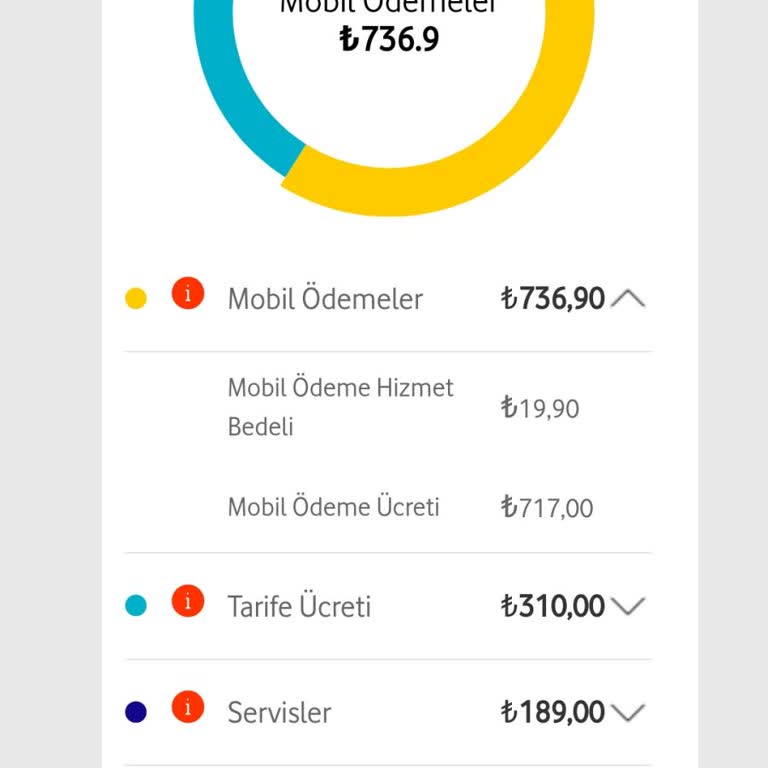The height and width of the screenshot is (768, 768).
Task: Click the yellow Mobil Ödemeler legend dot
Action: point(136,298)
